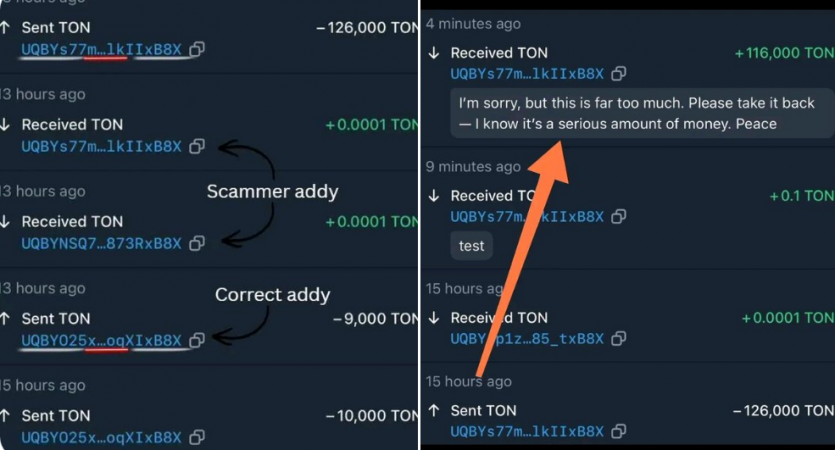Open the underlined address under left -126,000 TON
This screenshot has height=450, width=835.
click(101, 50)
